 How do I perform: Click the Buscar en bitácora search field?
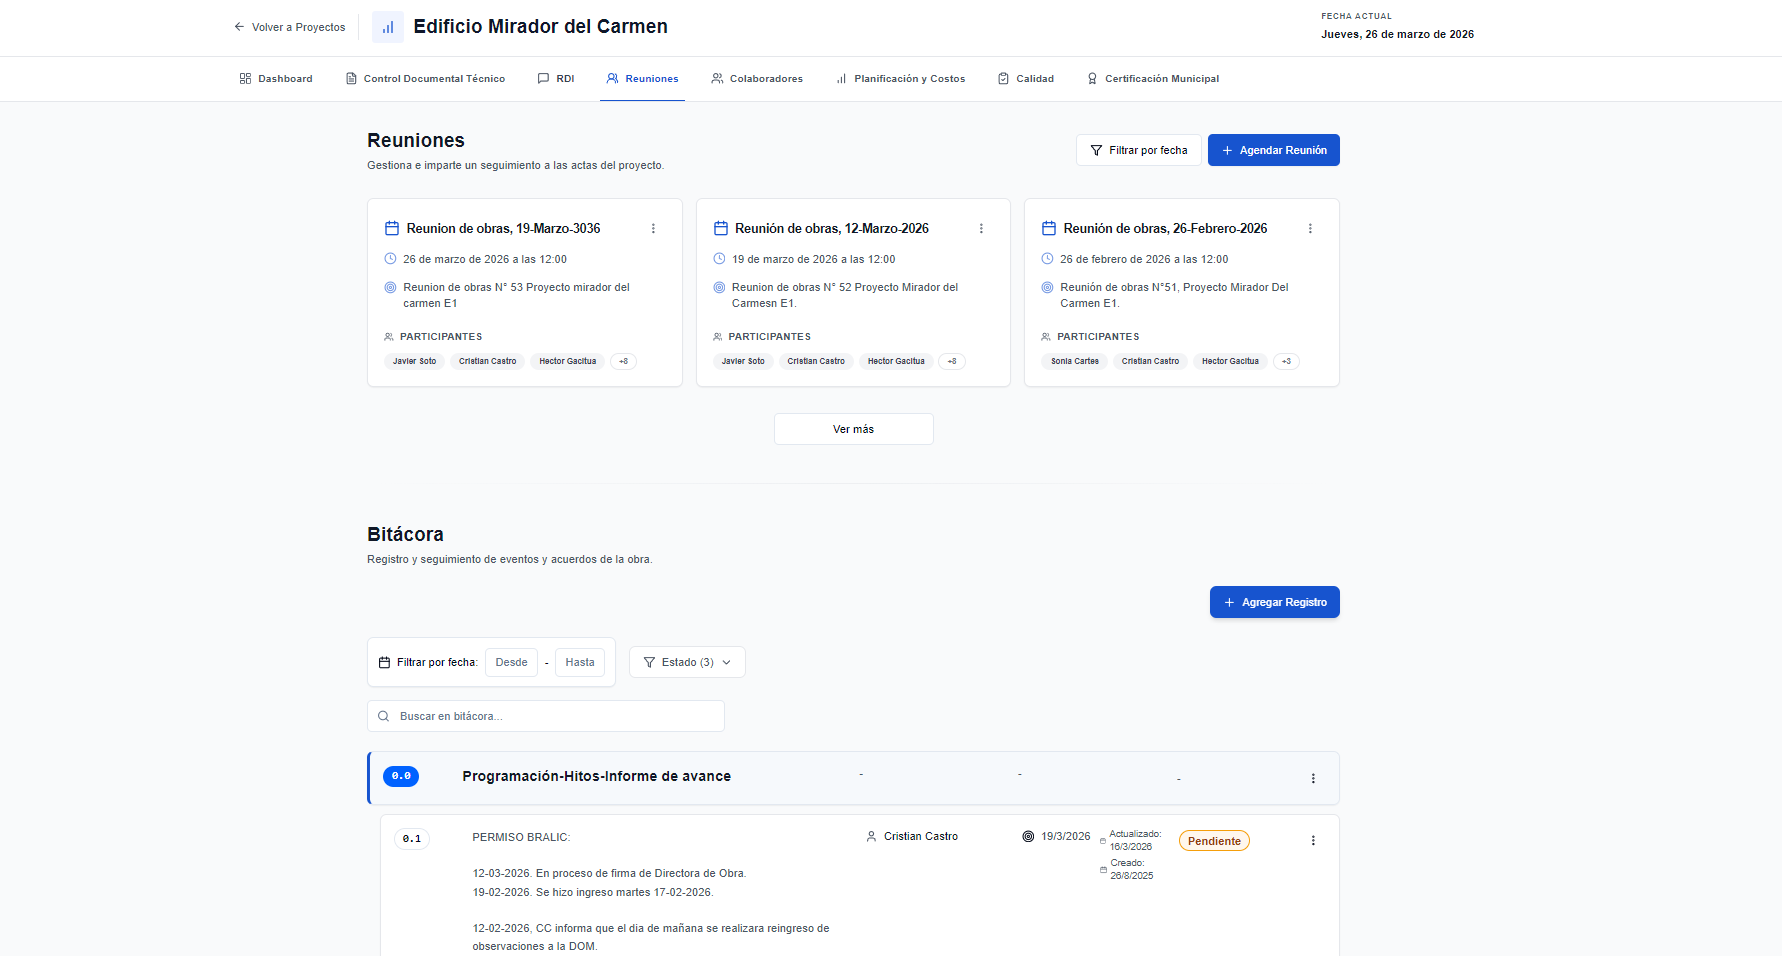tap(546, 716)
